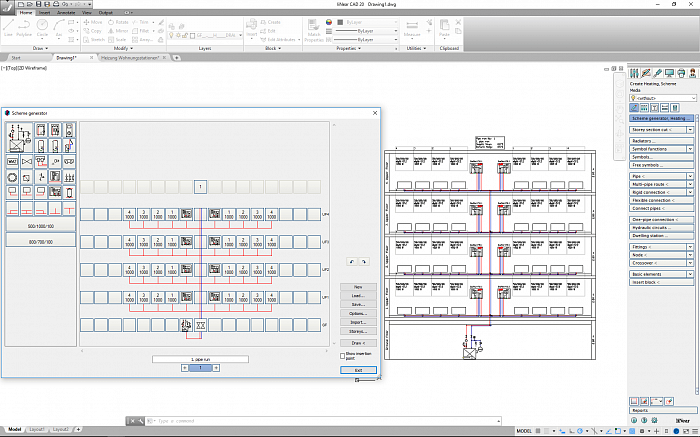Expand the Symbol functions dropdown arrow
Image resolution: width=700 pixels, height=437 pixels.
[x=690, y=149]
